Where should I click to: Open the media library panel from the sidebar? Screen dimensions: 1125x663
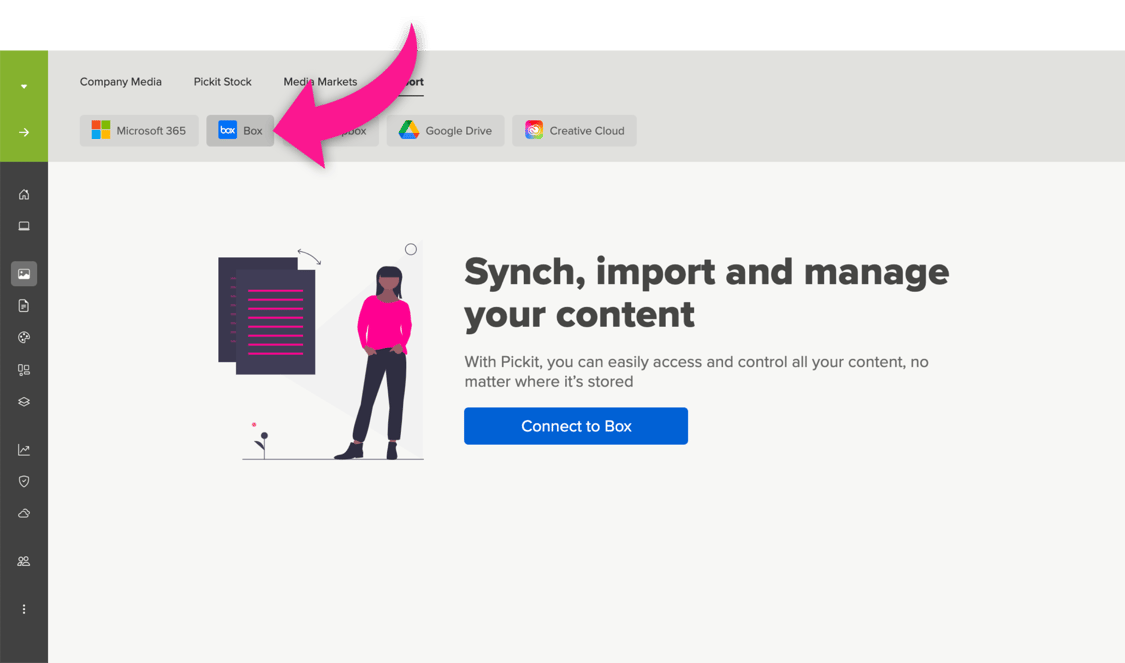[x=24, y=273]
